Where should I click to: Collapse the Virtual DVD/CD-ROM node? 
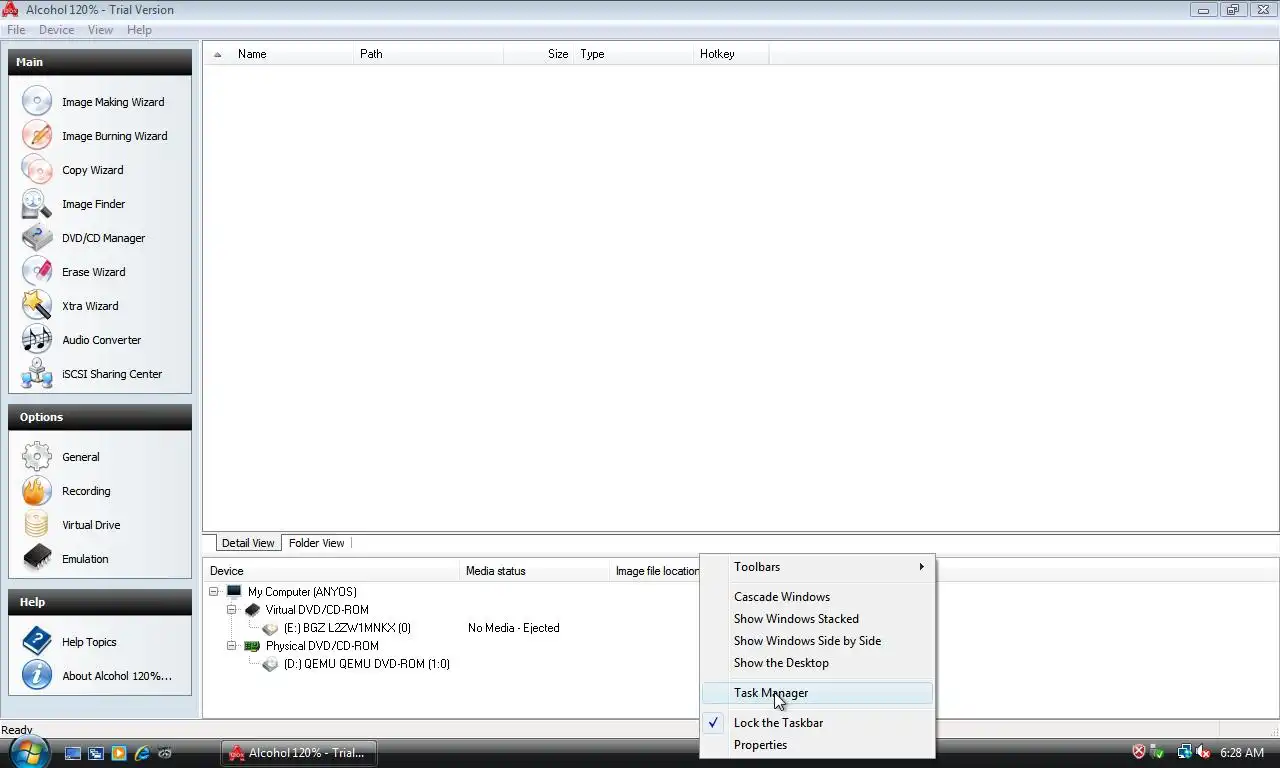click(x=231, y=609)
